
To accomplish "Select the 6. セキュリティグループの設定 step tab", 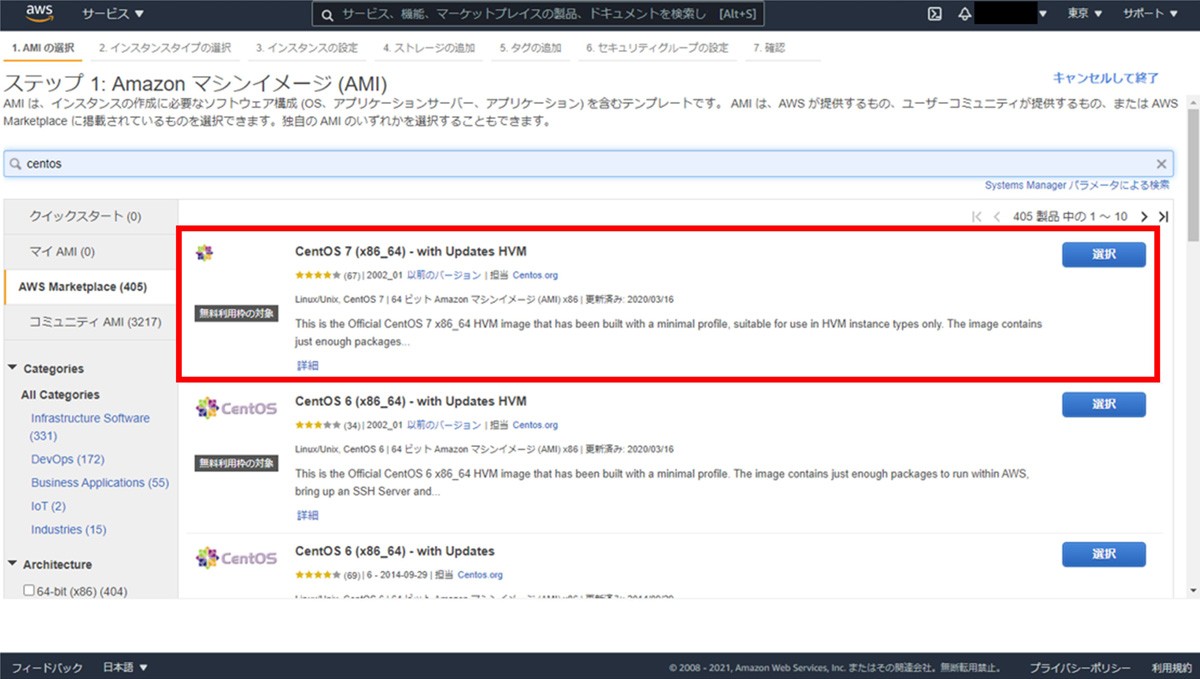I will tap(657, 48).
